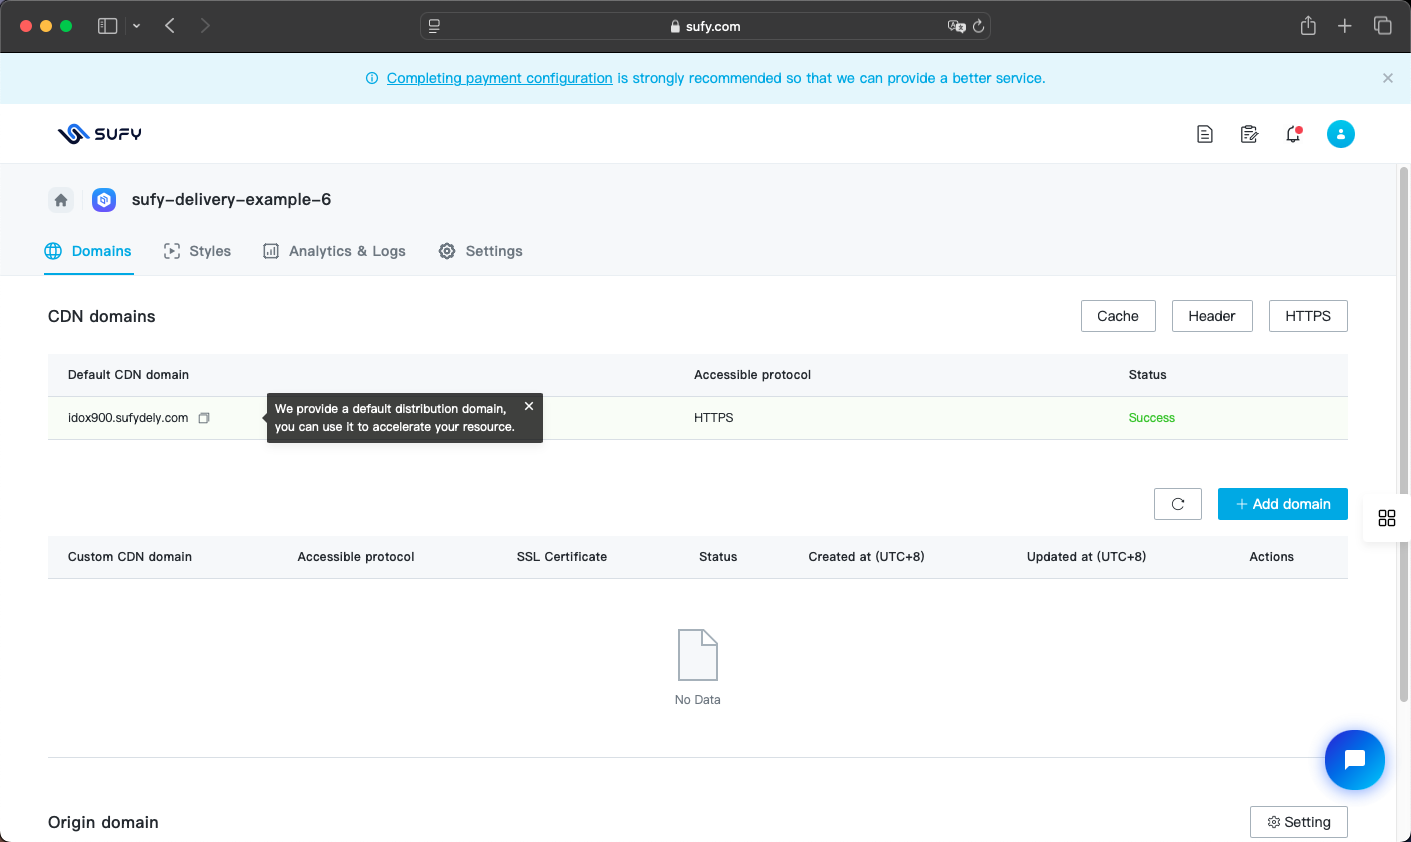The image size is (1411, 842).
Task: Click the page vertical scrollbar
Action: click(1404, 435)
